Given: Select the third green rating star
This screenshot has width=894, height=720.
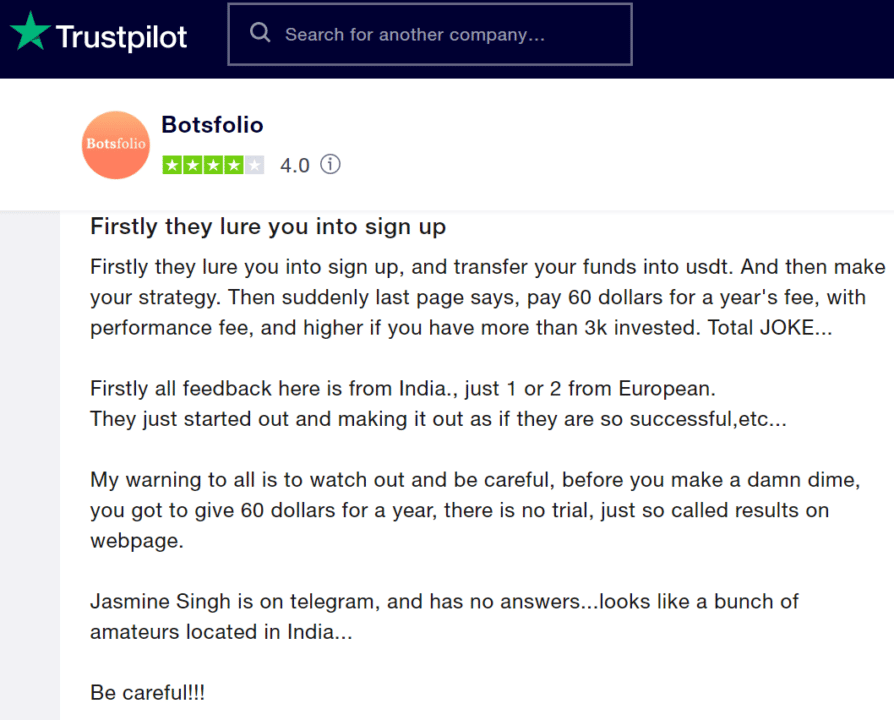Looking at the screenshot, I should coord(213,165).
